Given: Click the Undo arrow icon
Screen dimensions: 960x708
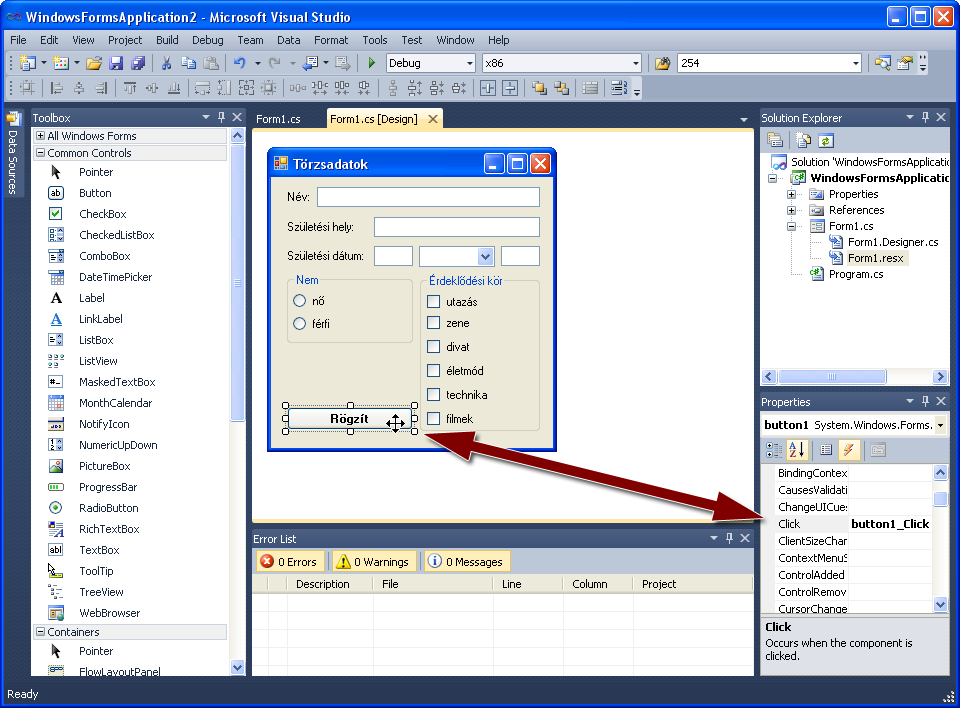Looking at the screenshot, I should 239,63.
